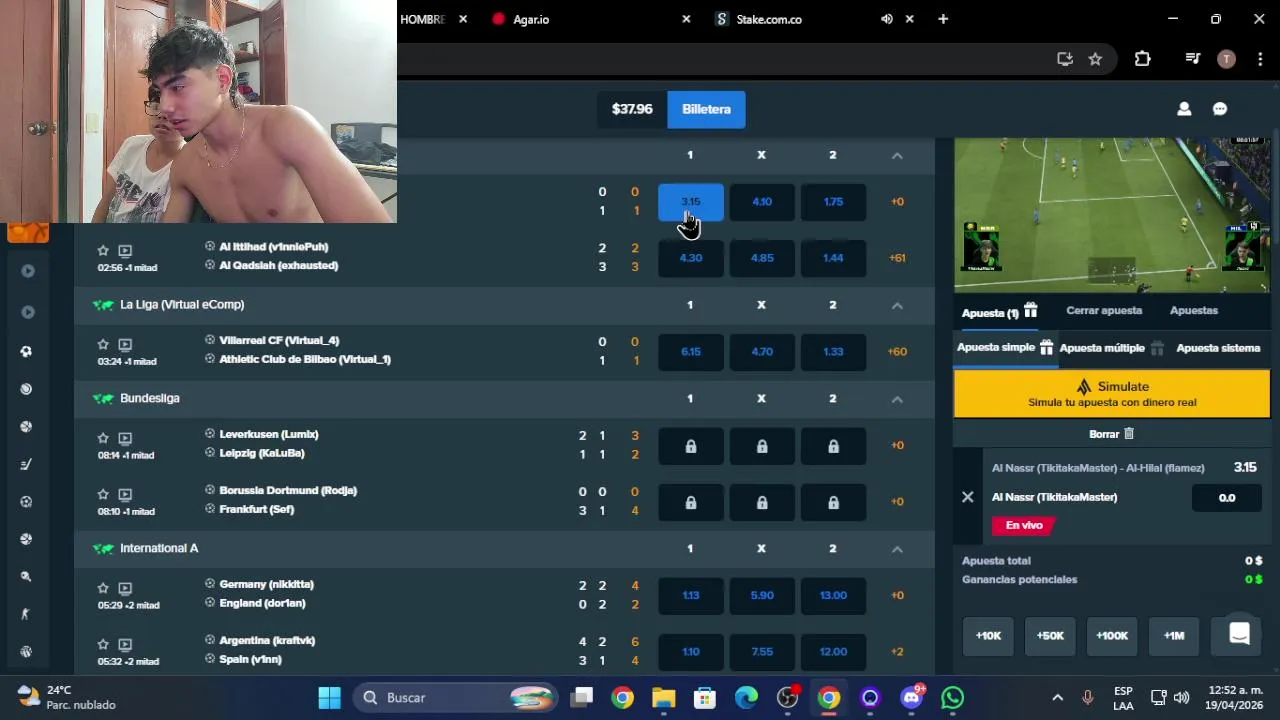
Task: Collapse the top league section chevron
Action: 897,155
